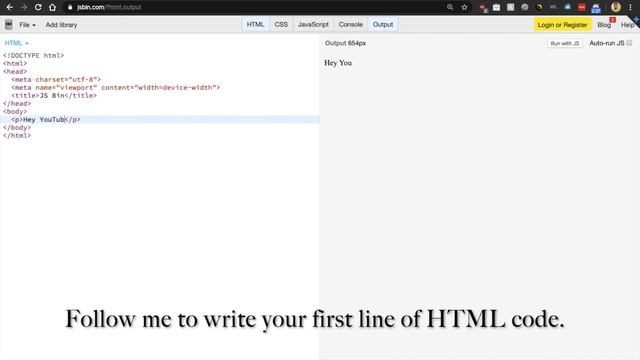640x360 pixels.
Task: Click the zoom magnifier icon in address bar
Action: pyautogui.click(x=450, y=7)
